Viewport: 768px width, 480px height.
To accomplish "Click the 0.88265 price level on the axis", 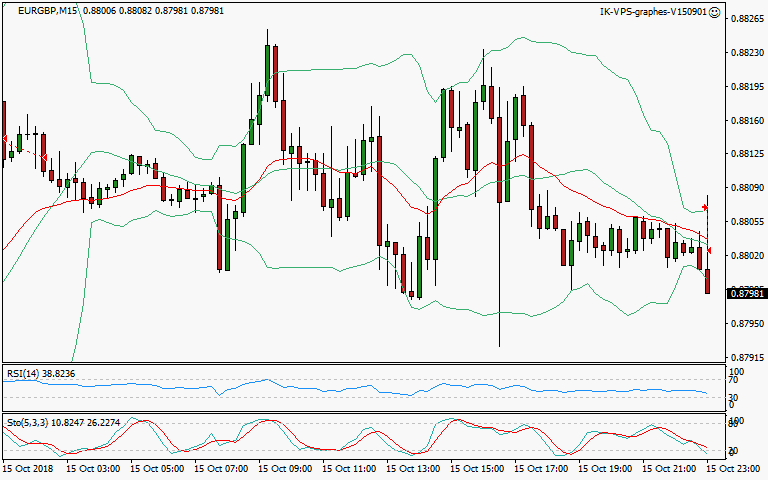I will (744, 18).
